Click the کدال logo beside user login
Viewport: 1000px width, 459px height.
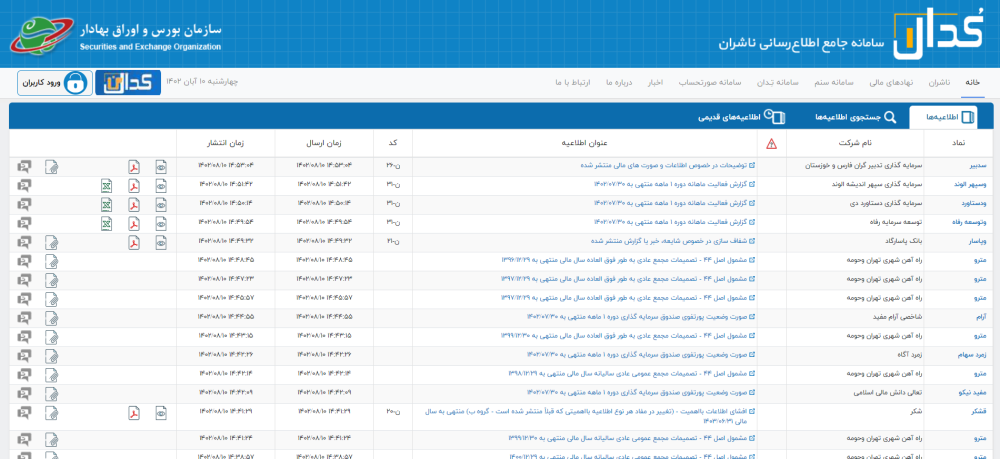click(x=128, y=83)
